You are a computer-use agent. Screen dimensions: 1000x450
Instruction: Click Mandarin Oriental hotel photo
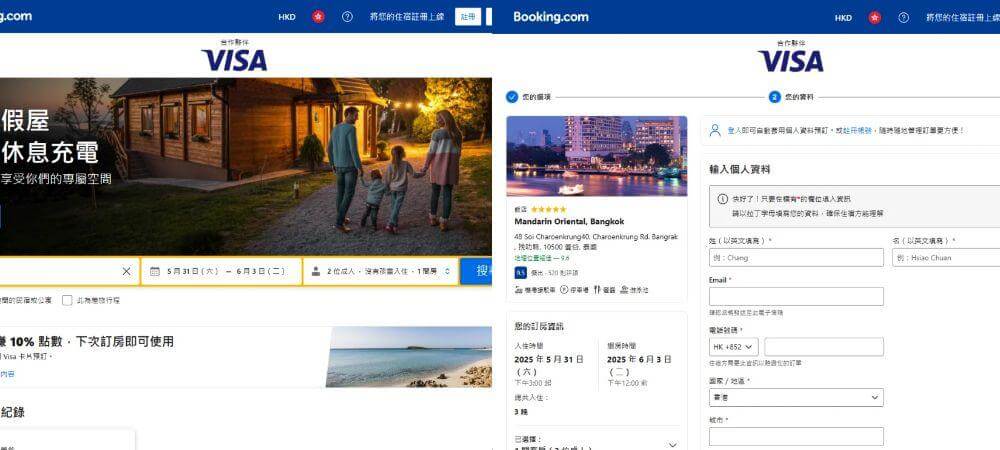597,156
